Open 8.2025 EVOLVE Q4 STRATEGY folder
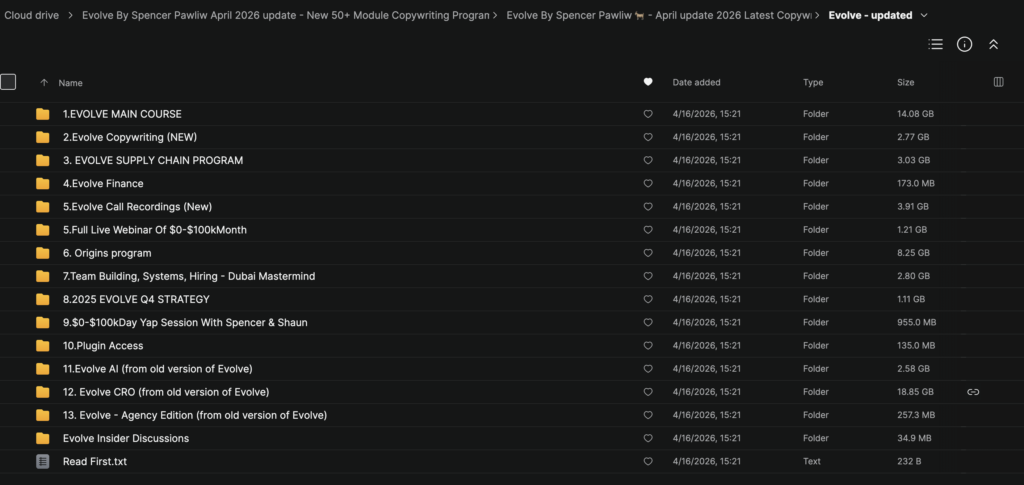This screenshot has height=485, width=1024. pyautogui.click(x=136, y=300)
